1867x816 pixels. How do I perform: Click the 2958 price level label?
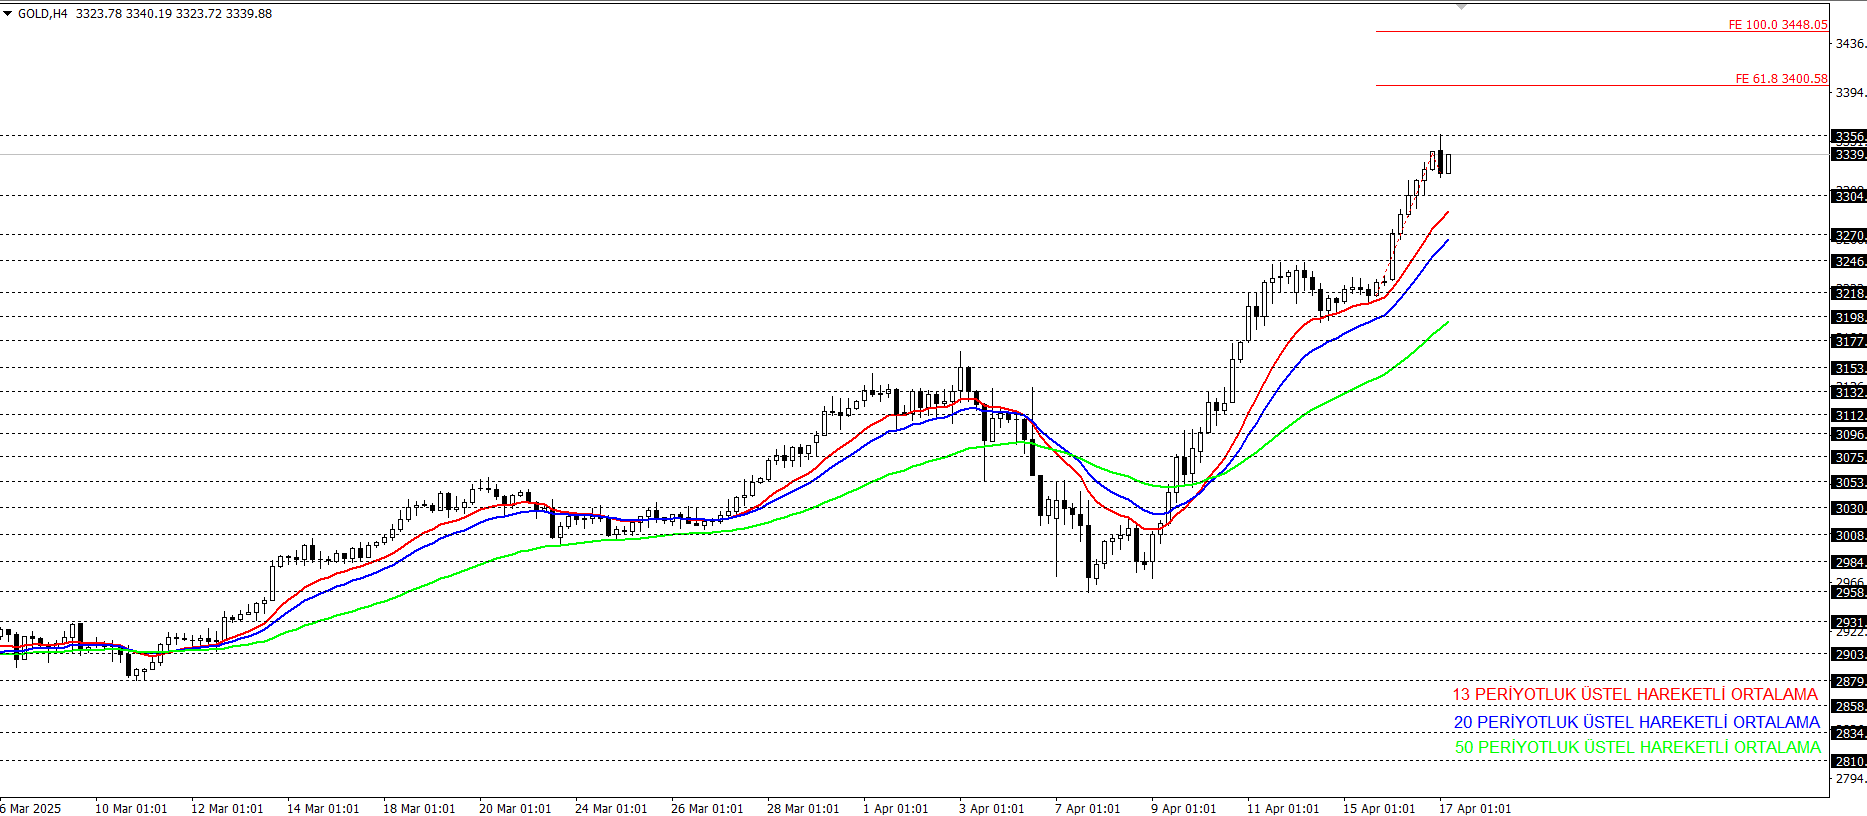[1849, 592]
